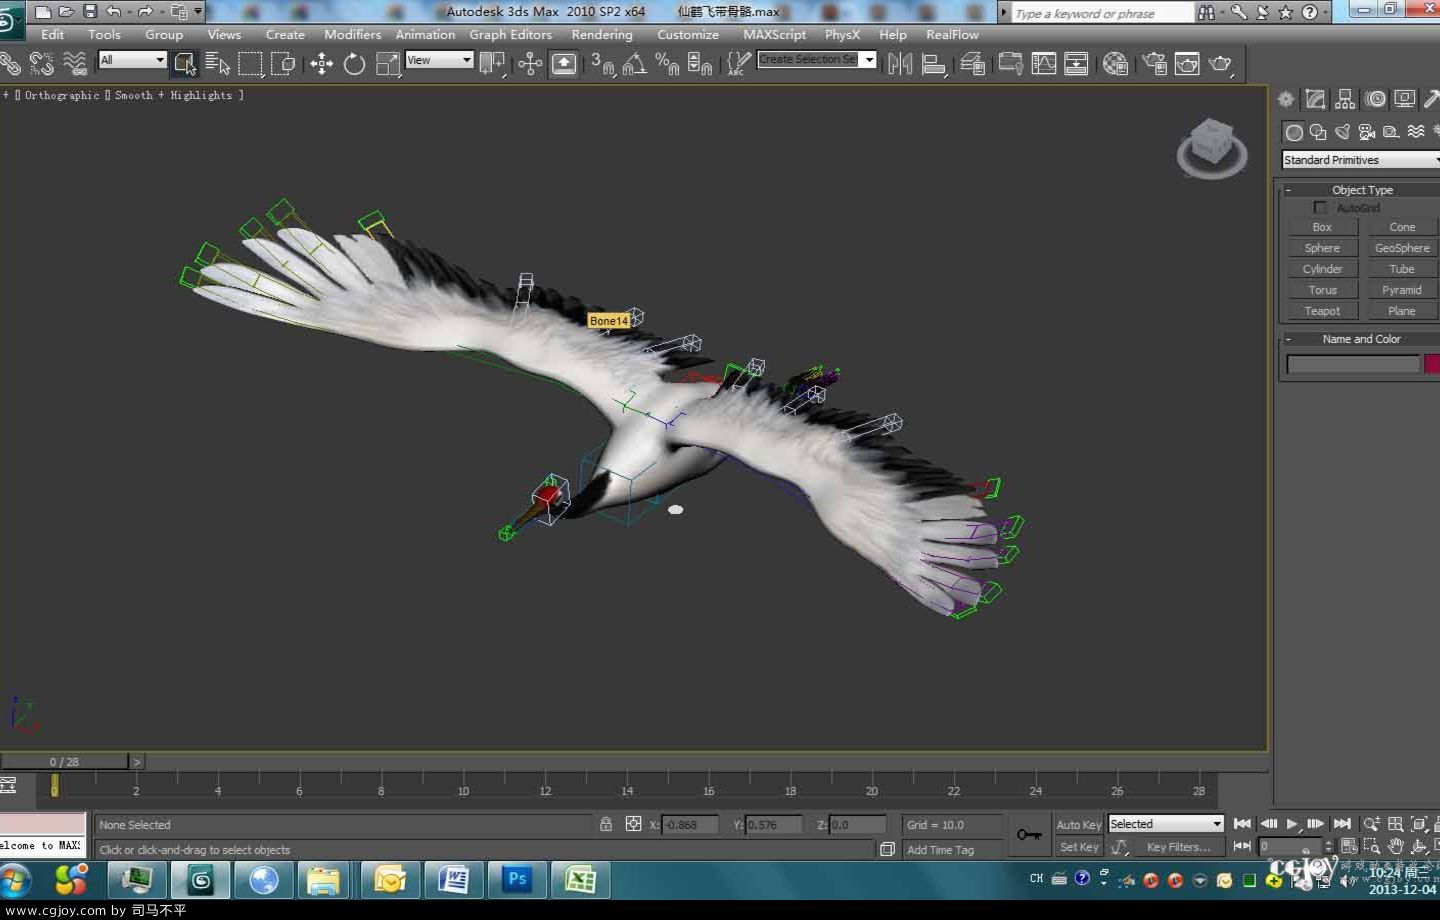Open the Graph Editors menu
The width and height of the screenshot is (1440, 920).
coord(510,34)
